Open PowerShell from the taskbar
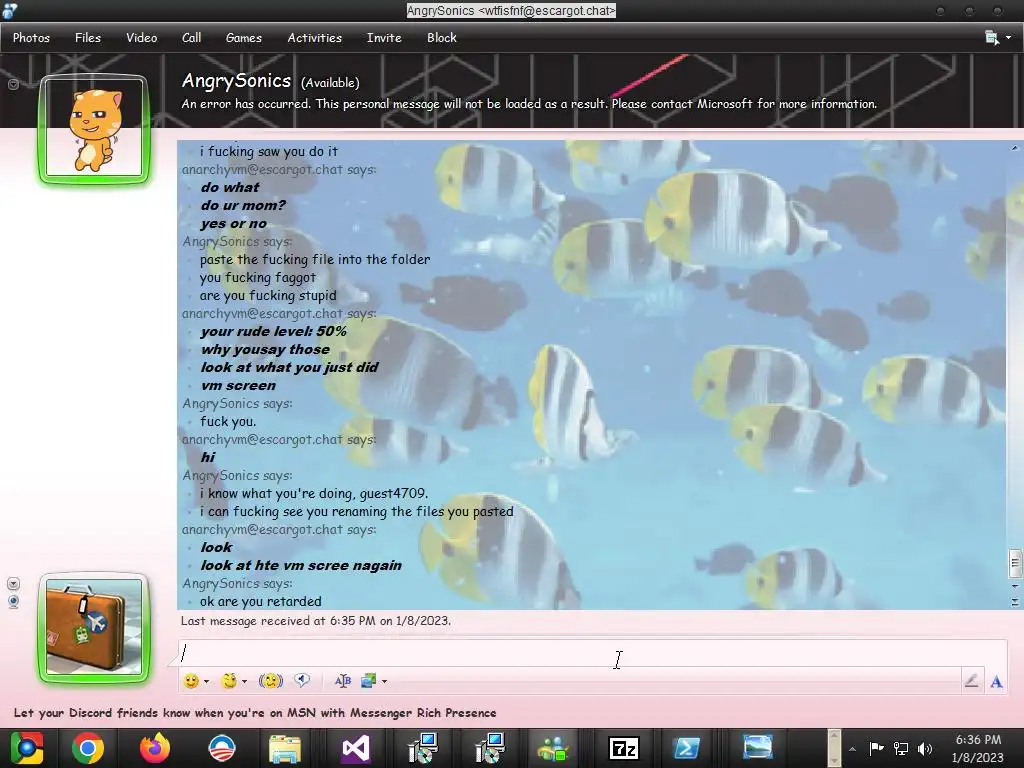 coord(686,748)
